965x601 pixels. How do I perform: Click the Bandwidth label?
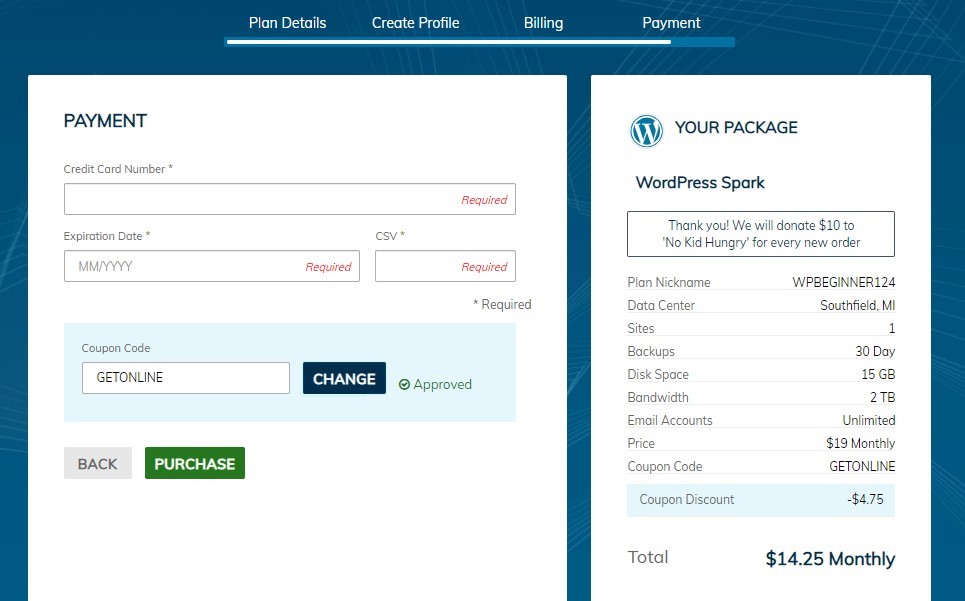click(x=658, y=397)
